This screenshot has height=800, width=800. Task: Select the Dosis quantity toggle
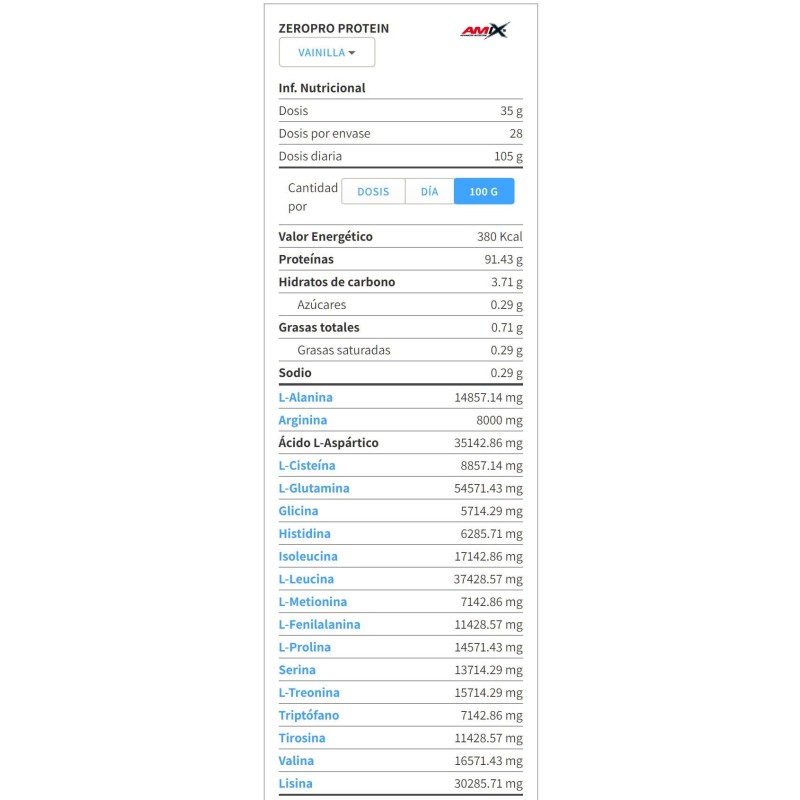pyautogui.click(x=373, y=191)
